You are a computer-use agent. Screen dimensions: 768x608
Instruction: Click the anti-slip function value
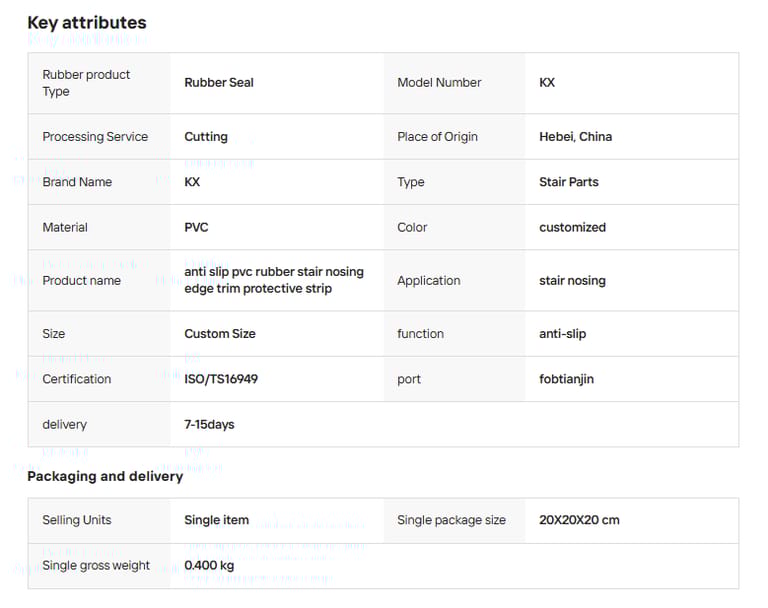(562, 334)
